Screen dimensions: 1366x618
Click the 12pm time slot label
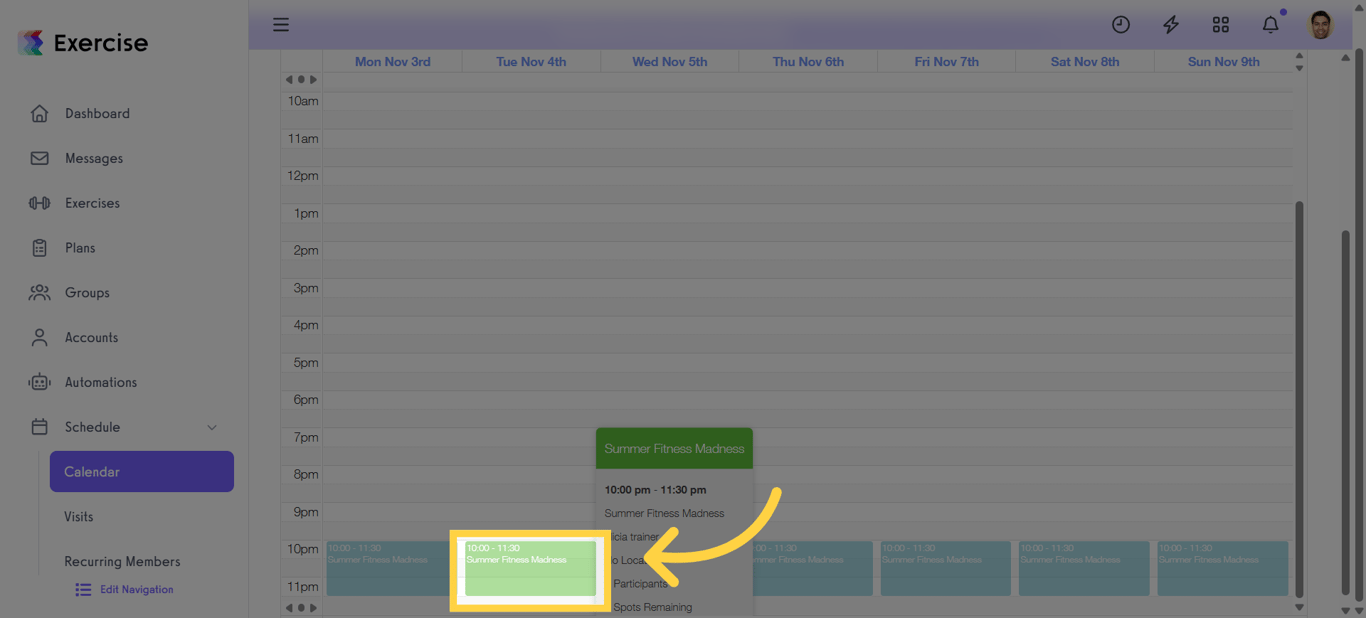coord(302,176)
